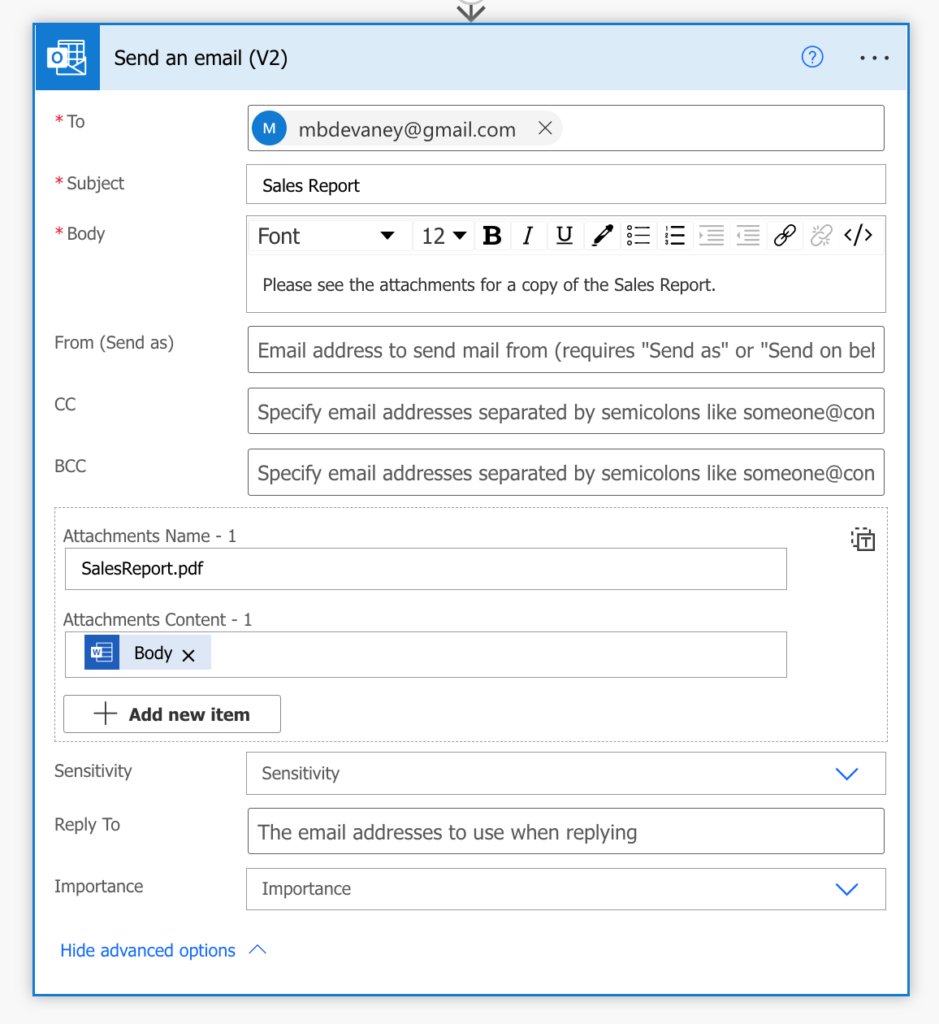This screenshot has height=1024, width=939.
Task: Open the ellipsis menu for this action
Action: pos(874,58)
